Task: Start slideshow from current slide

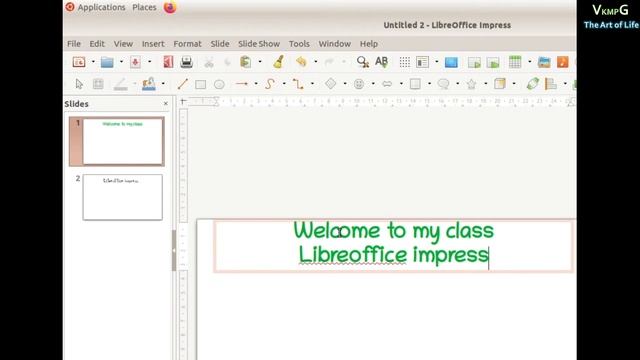Action: point(493,62)
